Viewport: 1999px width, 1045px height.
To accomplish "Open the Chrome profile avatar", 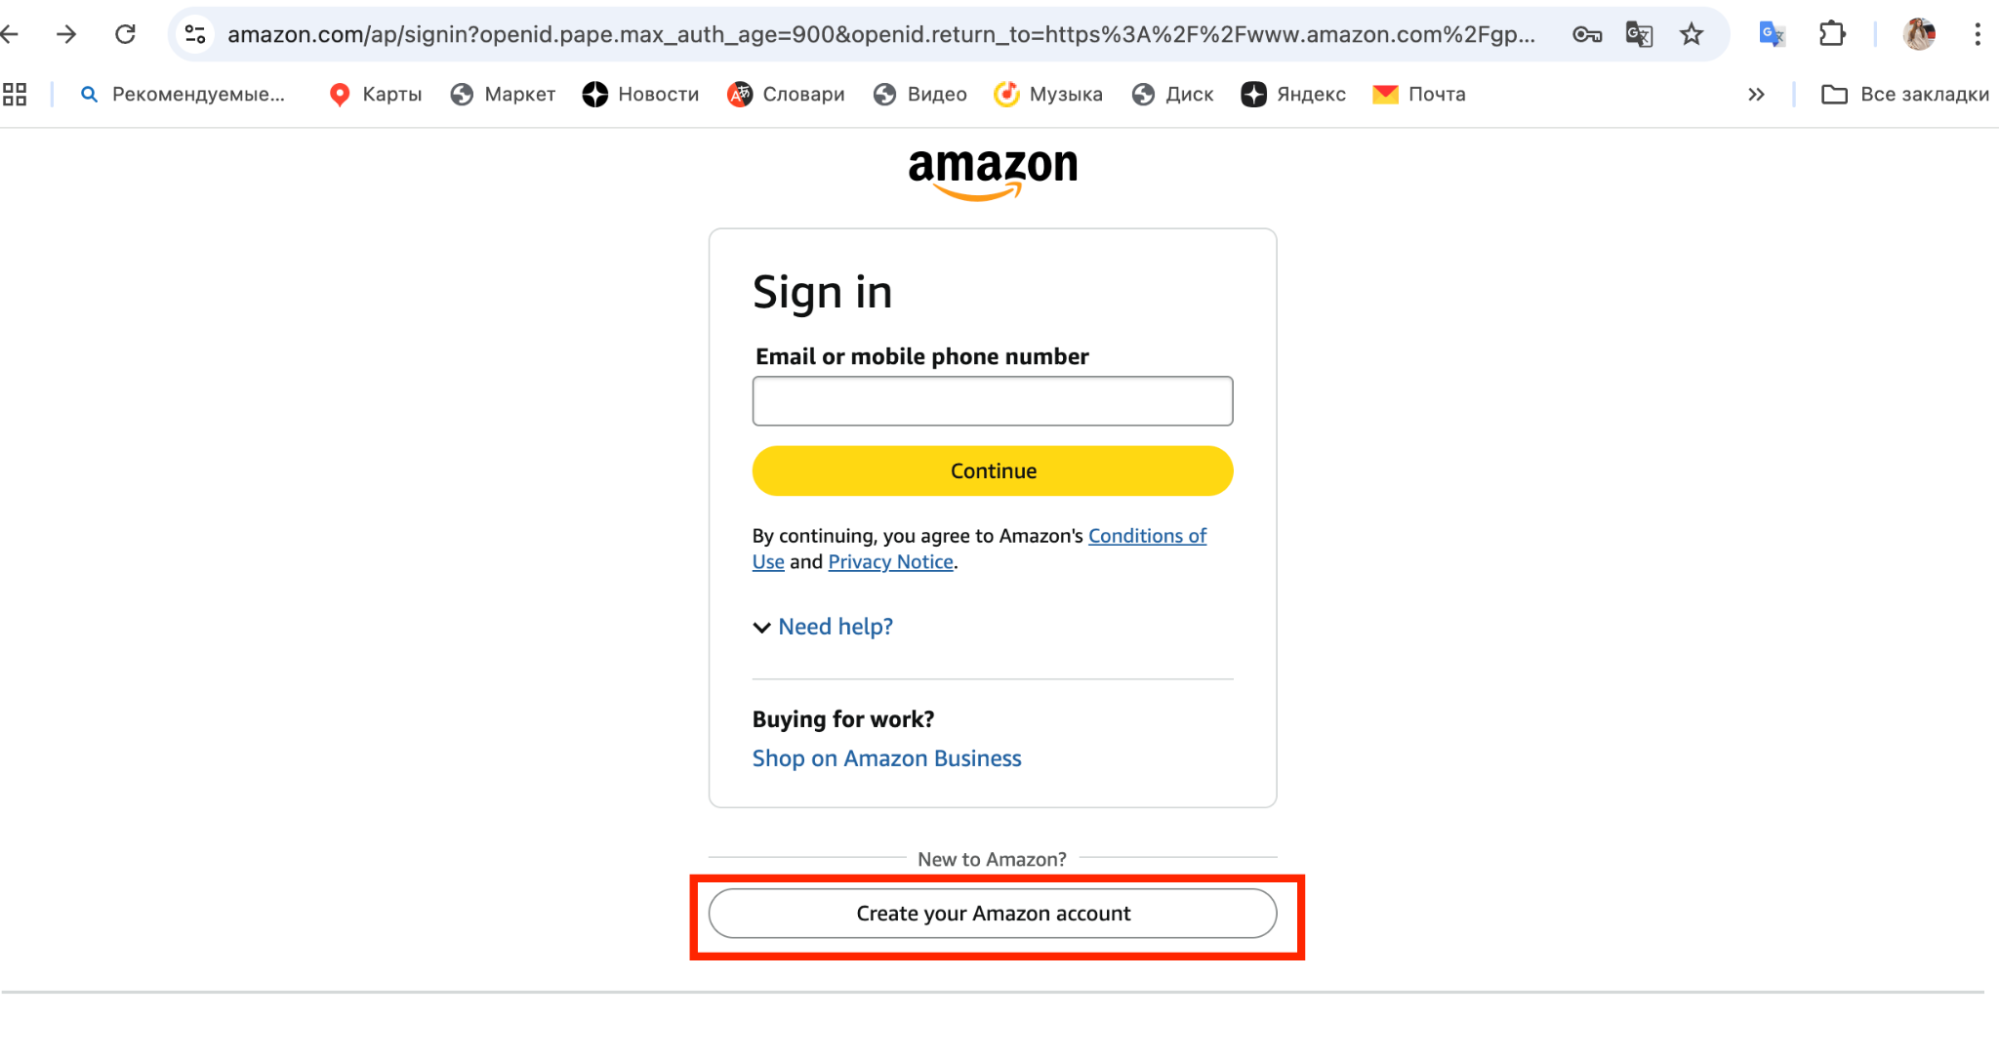I will point(1918,35).
